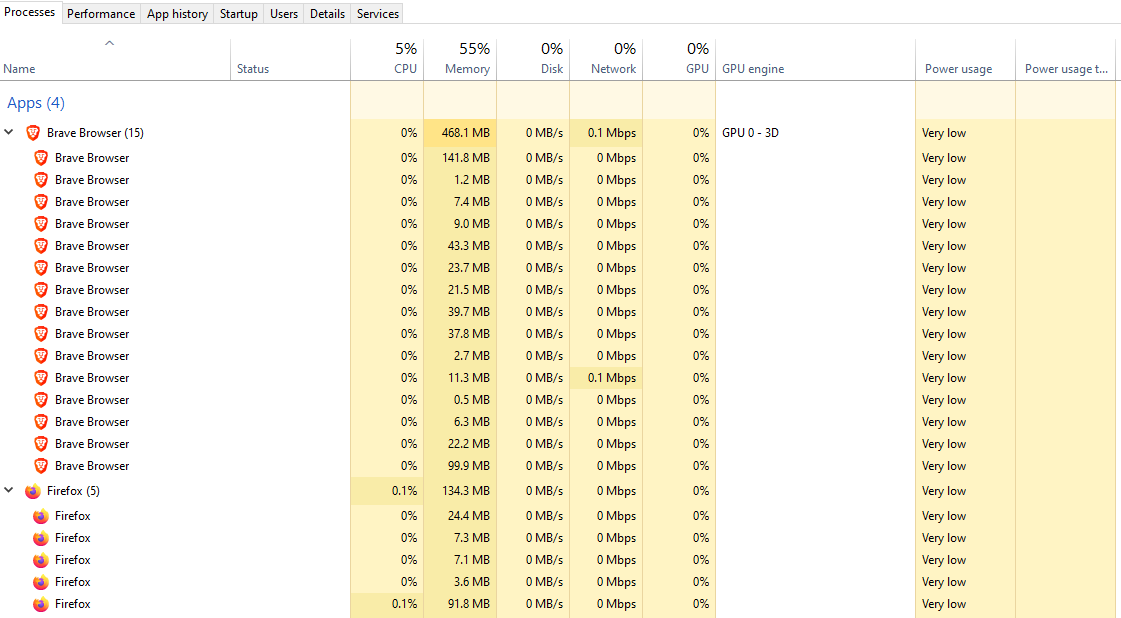Viewport: 1121px width, 618px height.
Task: Click the sort arrow above the Name column
Action: tap(109, 44)
